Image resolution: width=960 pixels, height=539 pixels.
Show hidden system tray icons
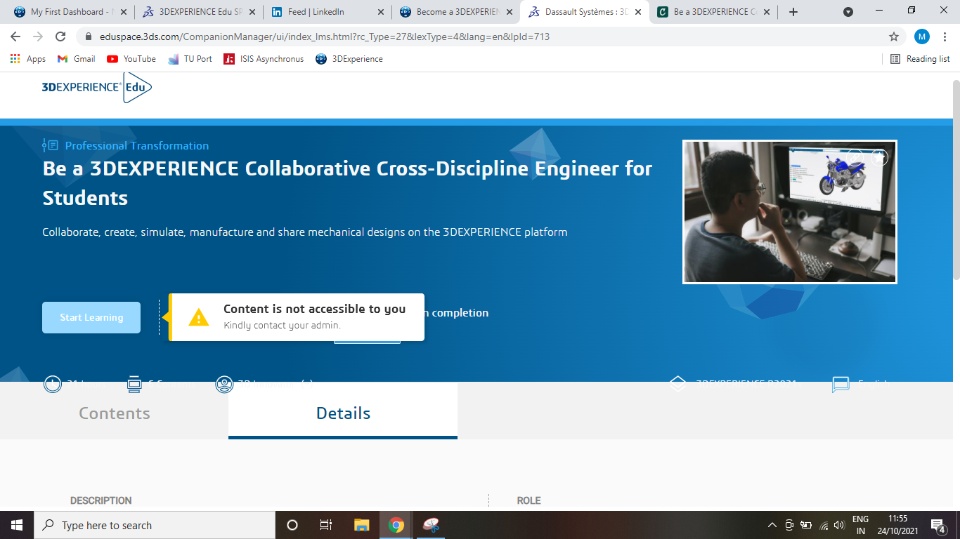772,525
